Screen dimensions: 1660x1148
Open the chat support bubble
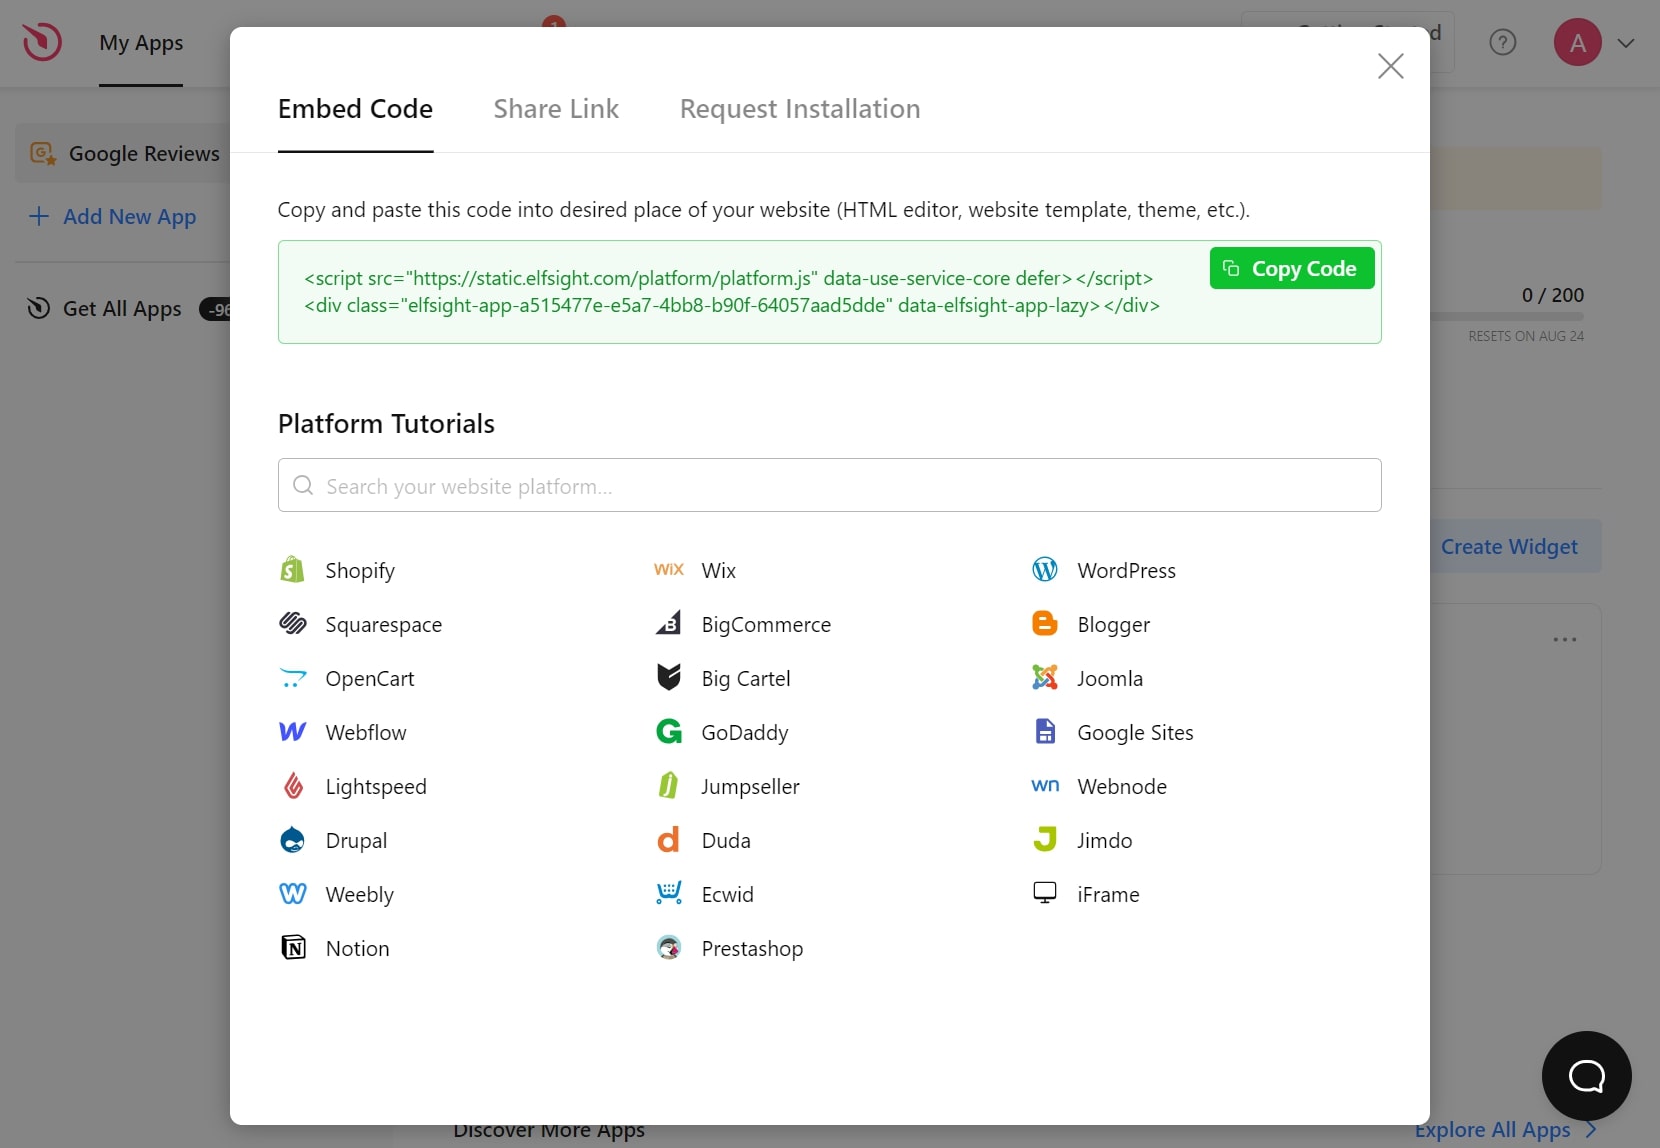tap(1585, 1076)
